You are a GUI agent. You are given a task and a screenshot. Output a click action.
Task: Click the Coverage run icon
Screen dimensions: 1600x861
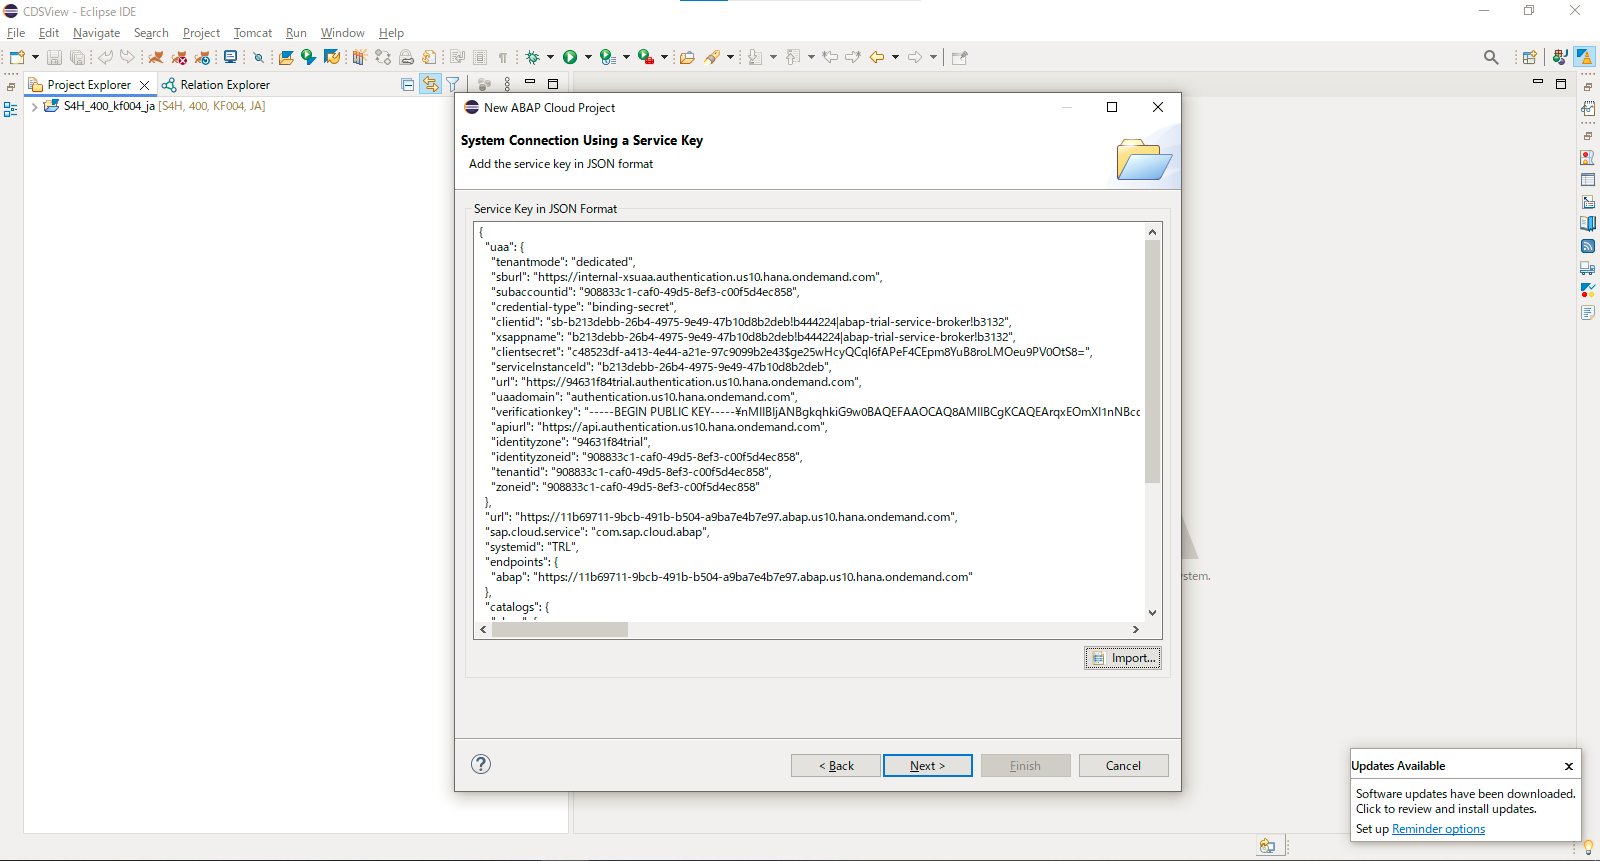(x=607, y=57)
